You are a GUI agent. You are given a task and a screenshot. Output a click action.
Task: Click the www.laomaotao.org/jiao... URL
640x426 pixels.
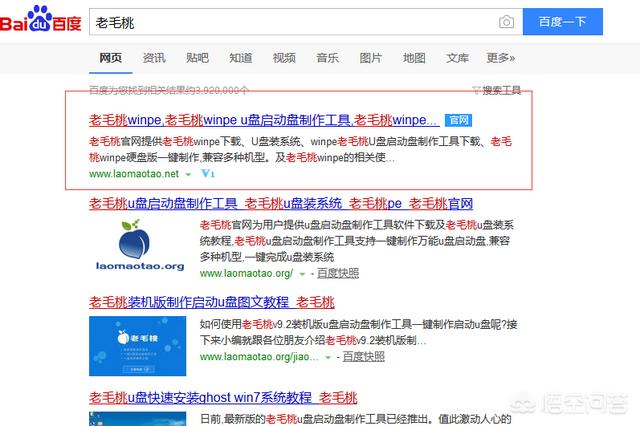(x=259, y=357)
